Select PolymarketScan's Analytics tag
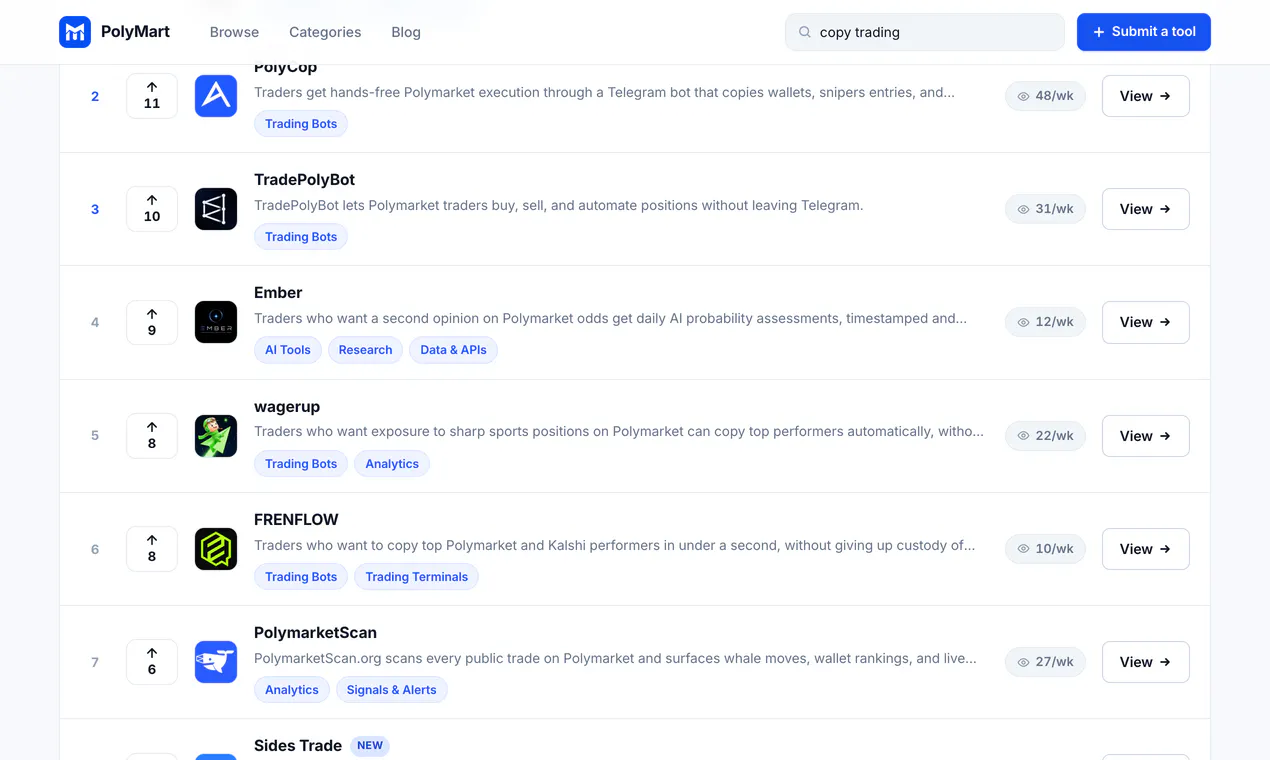The height and width of the screenshot is (760, 1270). pos(292,690)
